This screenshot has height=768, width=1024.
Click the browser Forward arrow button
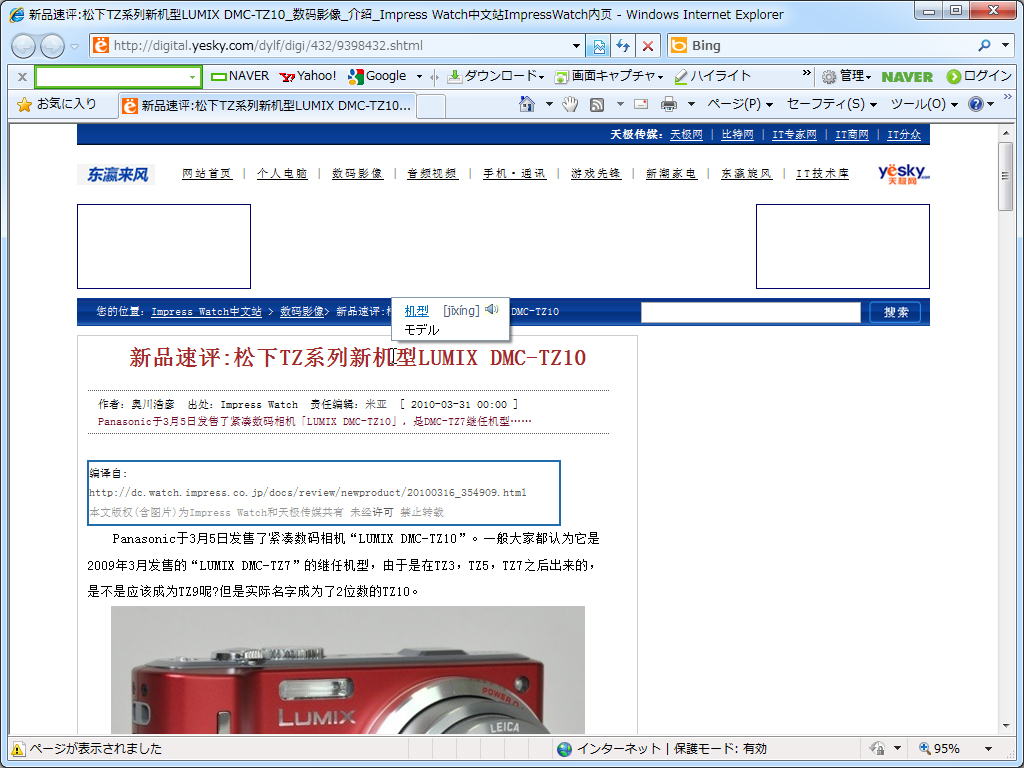(52, 46)
